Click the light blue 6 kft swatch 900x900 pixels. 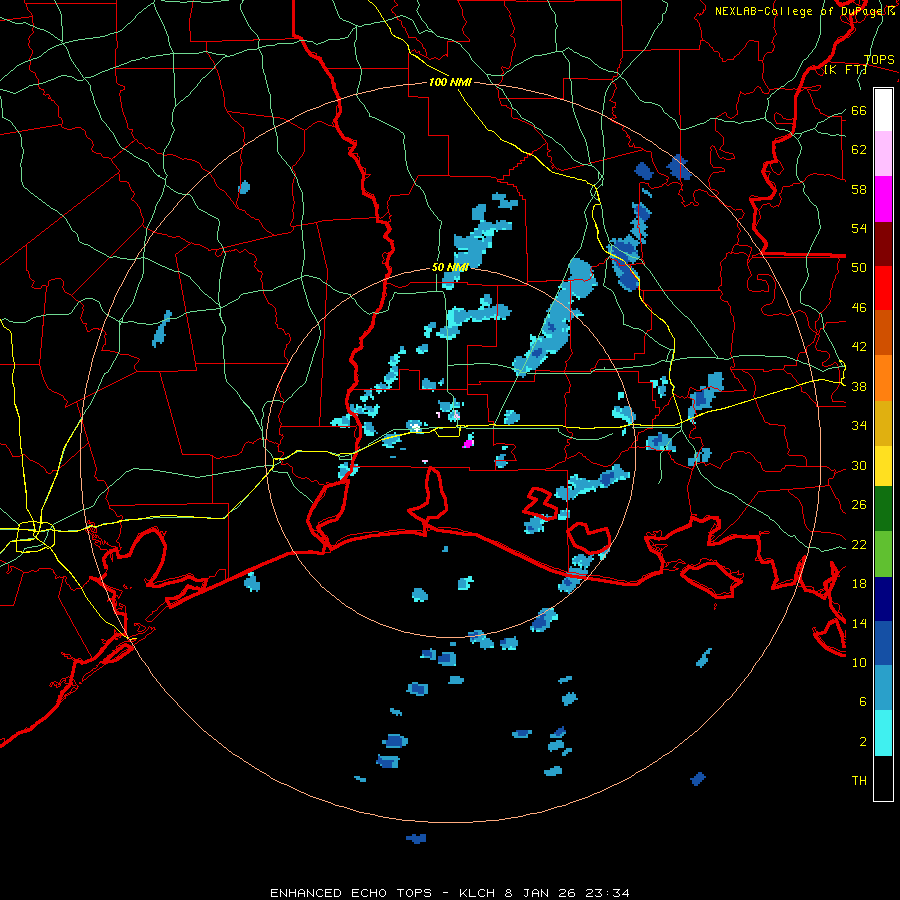pos(883,687)
